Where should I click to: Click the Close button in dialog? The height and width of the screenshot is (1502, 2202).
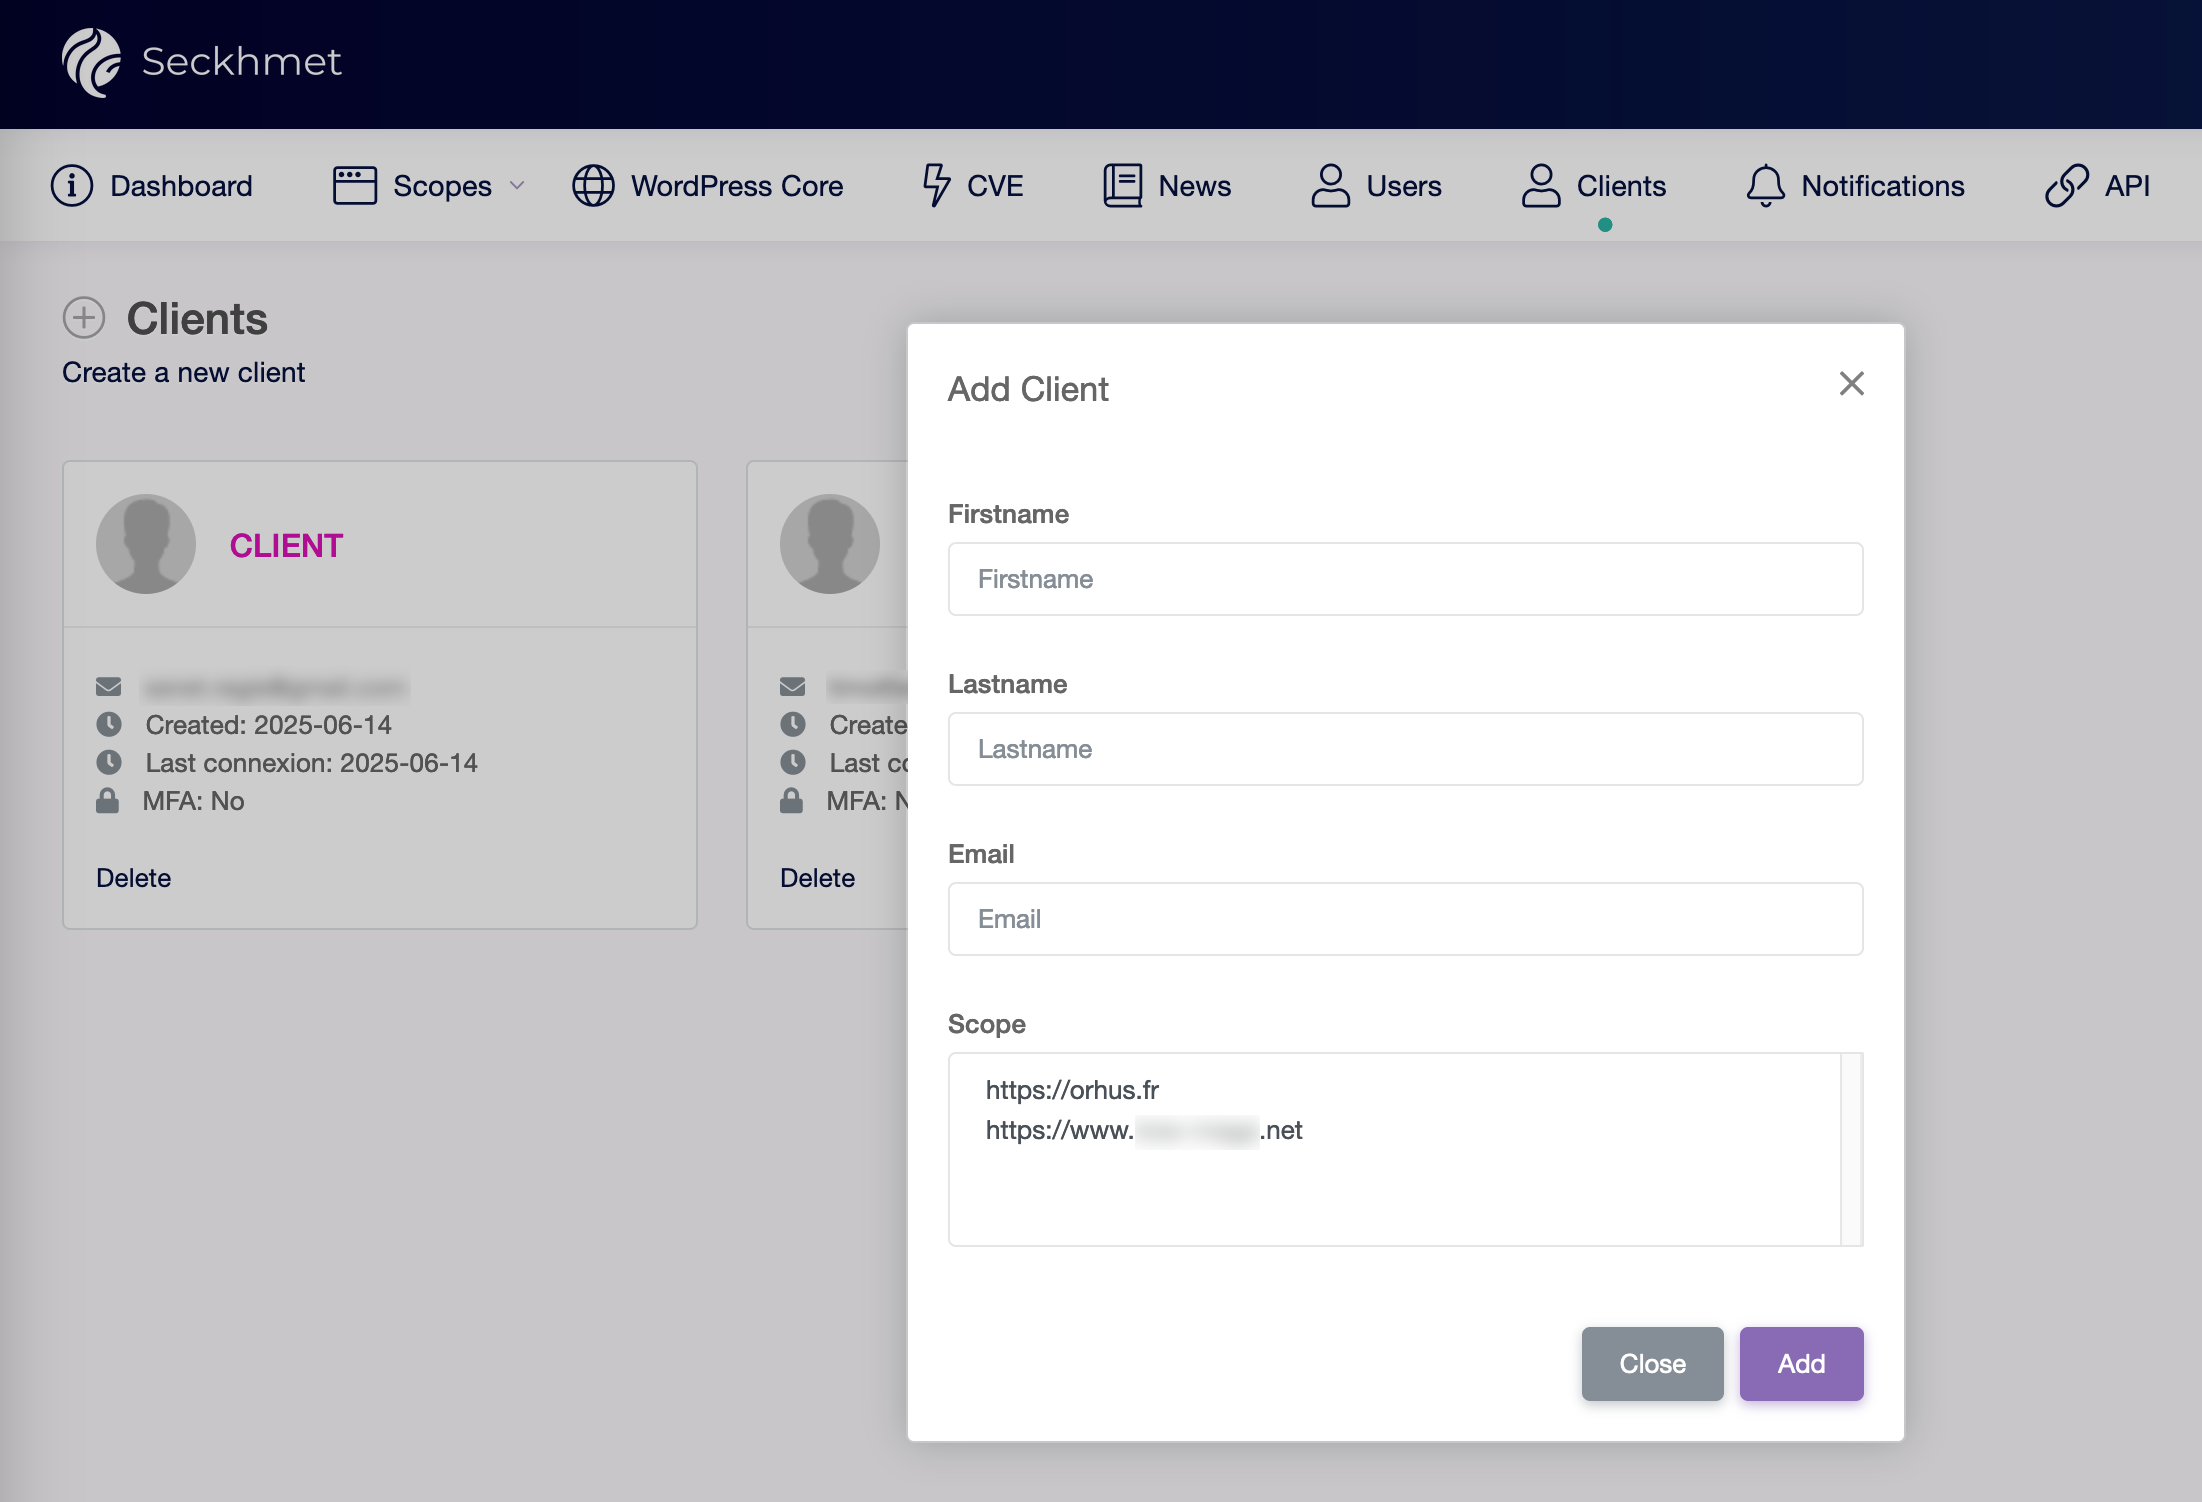(1652, 1364)
